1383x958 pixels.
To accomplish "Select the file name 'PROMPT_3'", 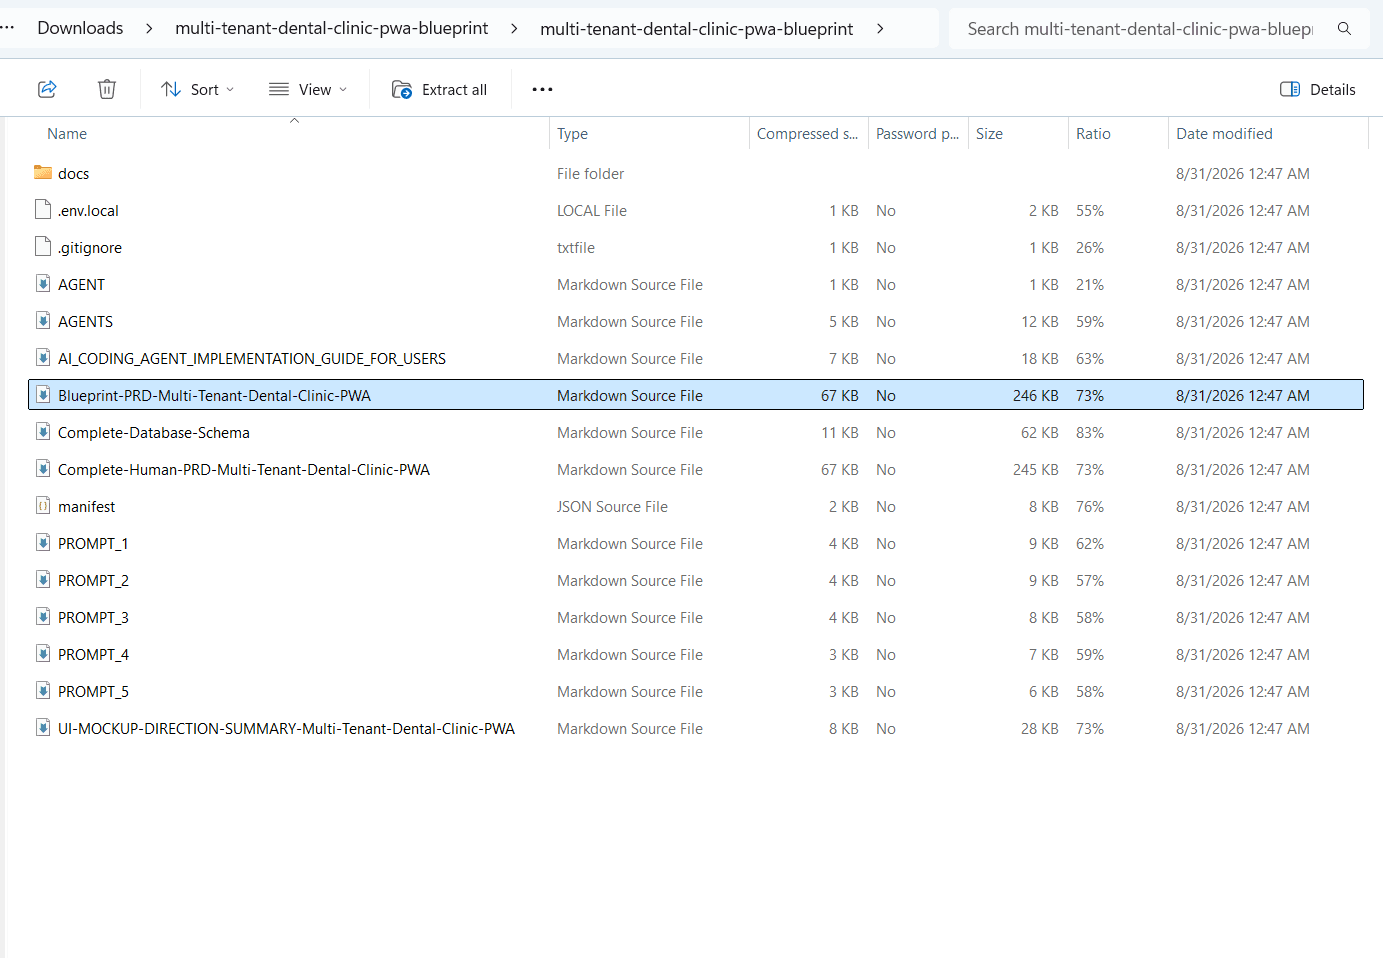I will tap(93, 618).
